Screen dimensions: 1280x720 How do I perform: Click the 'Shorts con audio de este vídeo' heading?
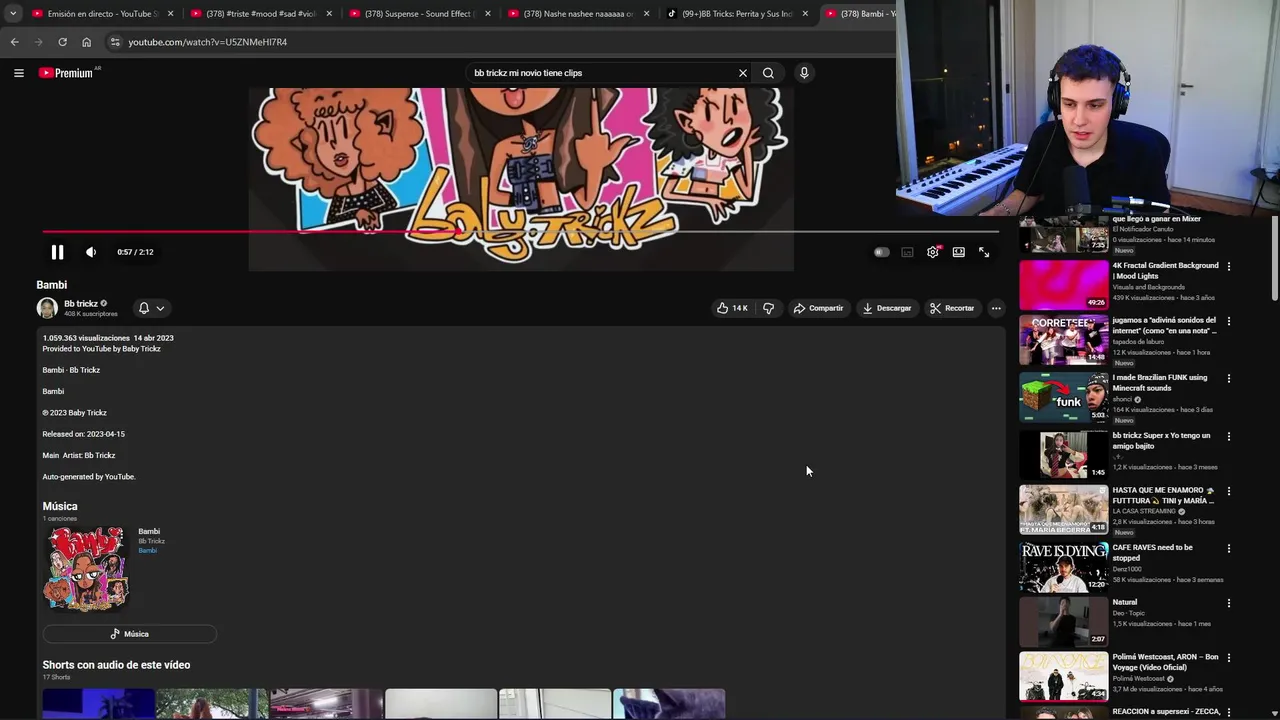click(x=116, y=665)
